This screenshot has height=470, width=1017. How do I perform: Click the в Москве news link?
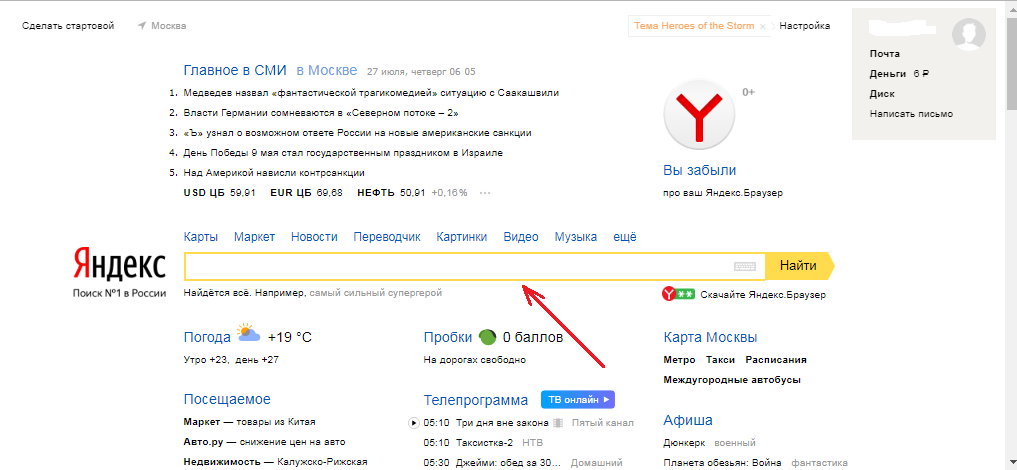327,70
